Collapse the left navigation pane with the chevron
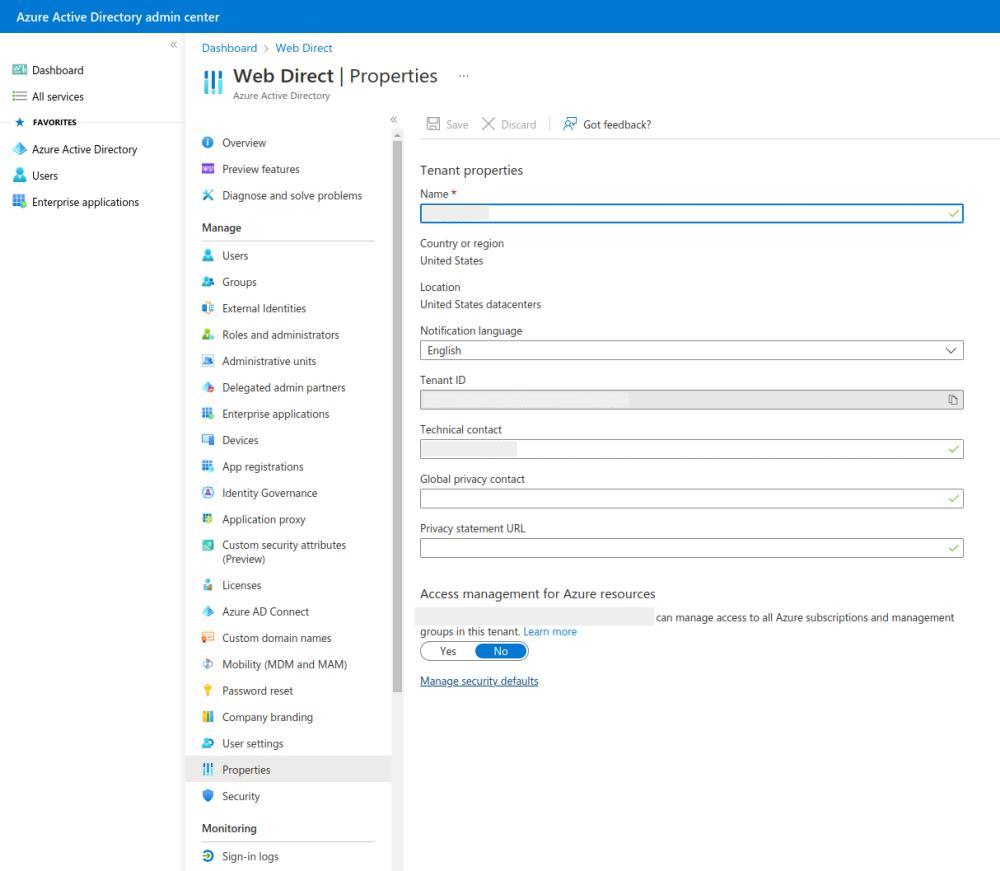Screen dimensions: 1000x871 tap(172, 44)
